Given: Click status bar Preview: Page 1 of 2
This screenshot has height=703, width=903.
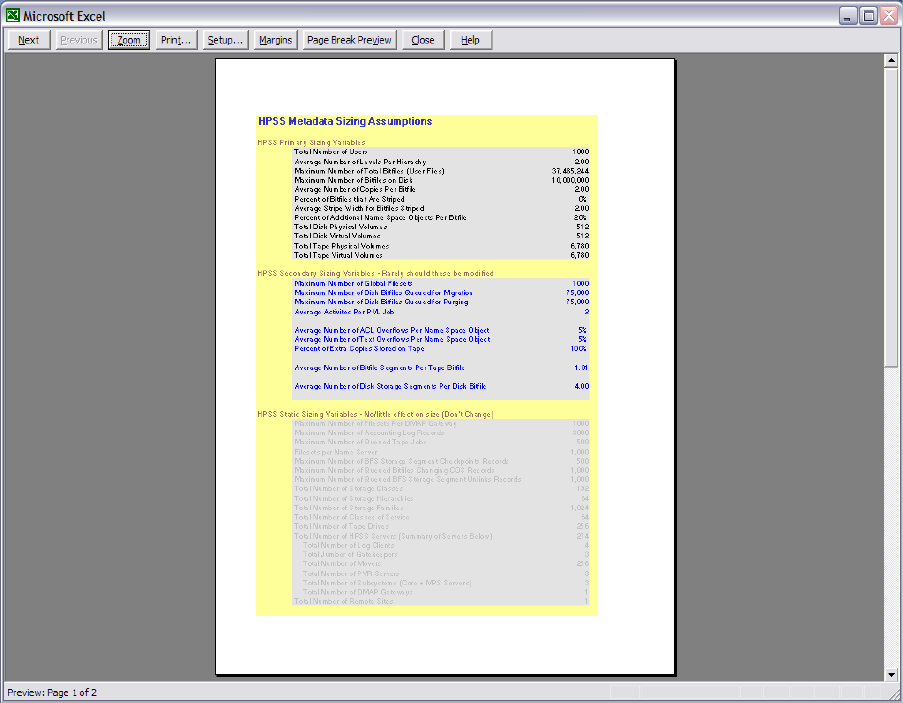Looking at the screenshot, I should (x=52, y=693).
